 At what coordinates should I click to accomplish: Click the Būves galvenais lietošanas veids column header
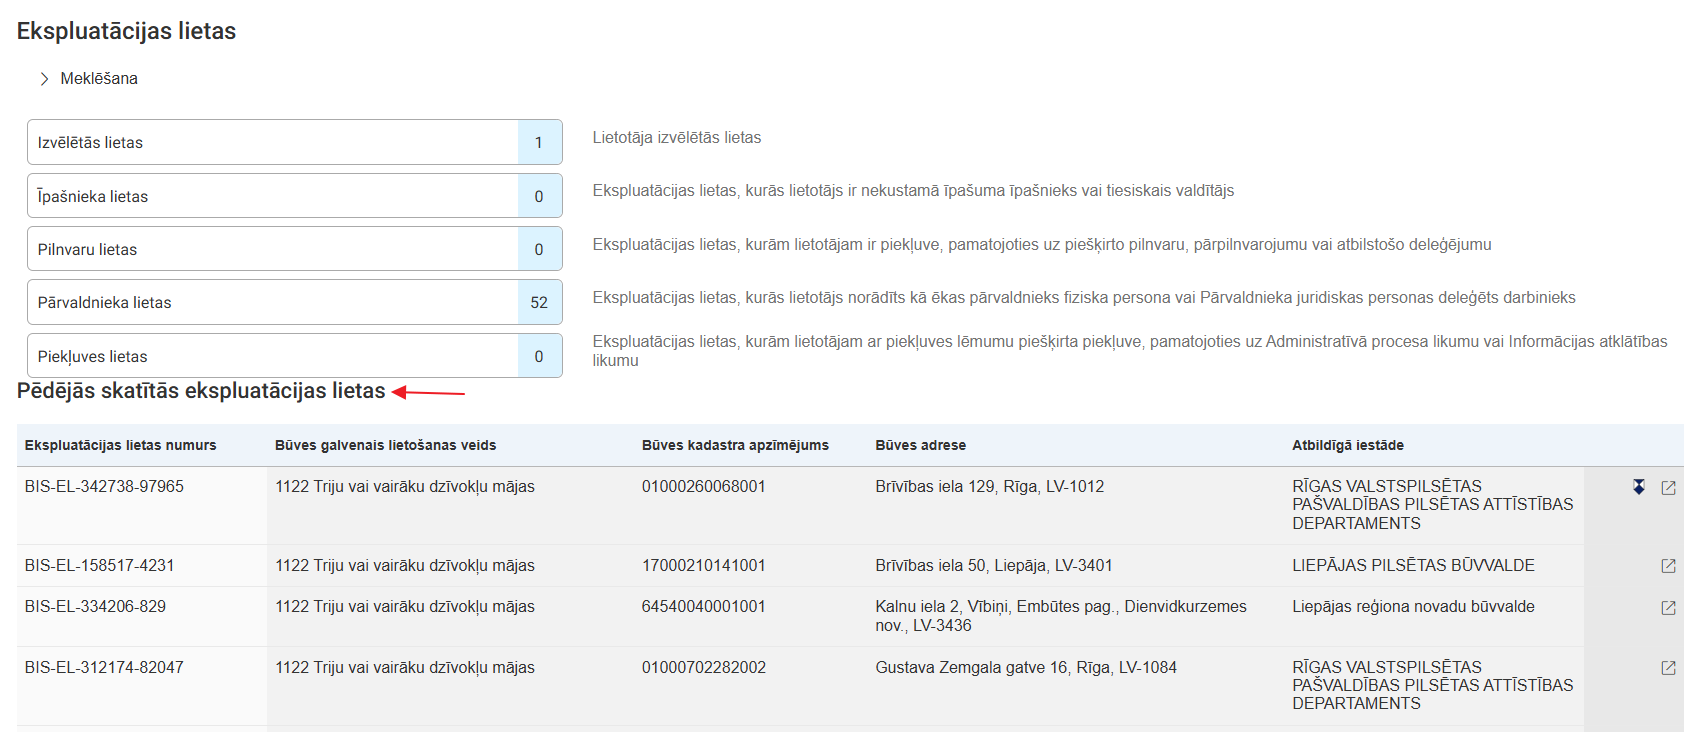(x=385, y=446)
